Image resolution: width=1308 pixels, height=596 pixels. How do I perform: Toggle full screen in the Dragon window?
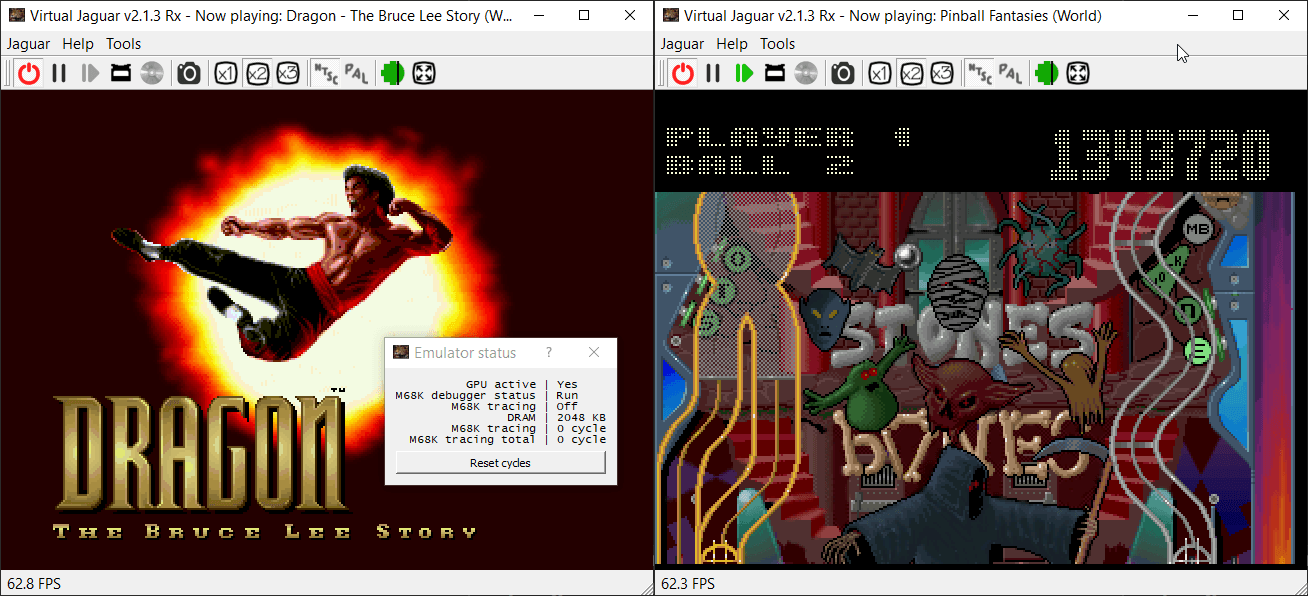(x=424, y=73)
